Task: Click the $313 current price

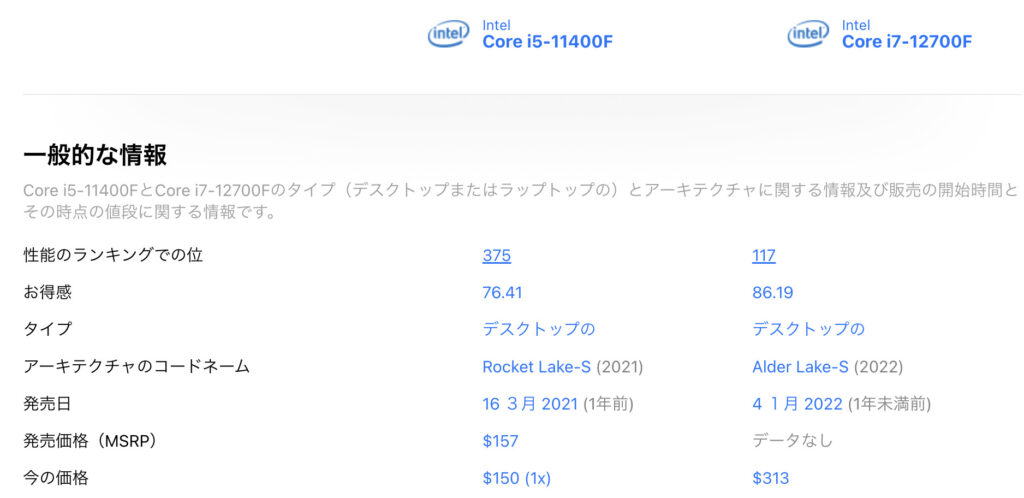Action: tap(771, 478)
